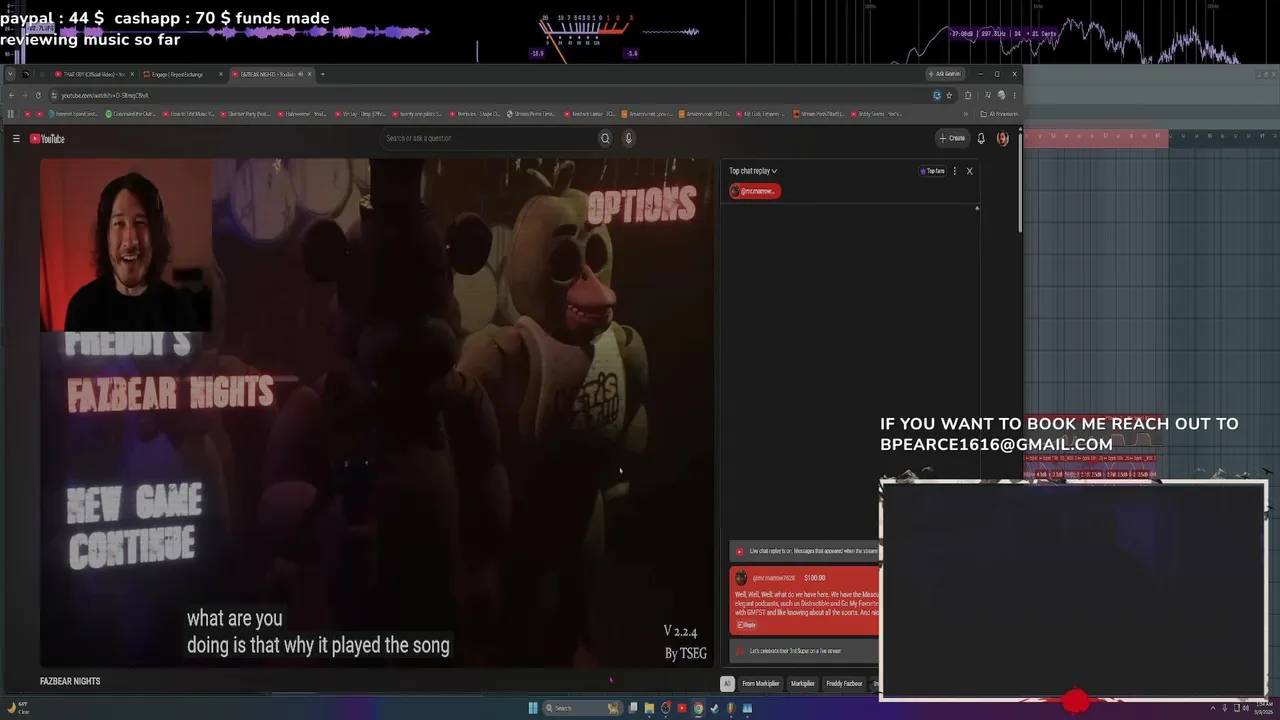Open Task View on the taskbar
The width and height of the screenshot is (1280, 720).
coord(633,708)
